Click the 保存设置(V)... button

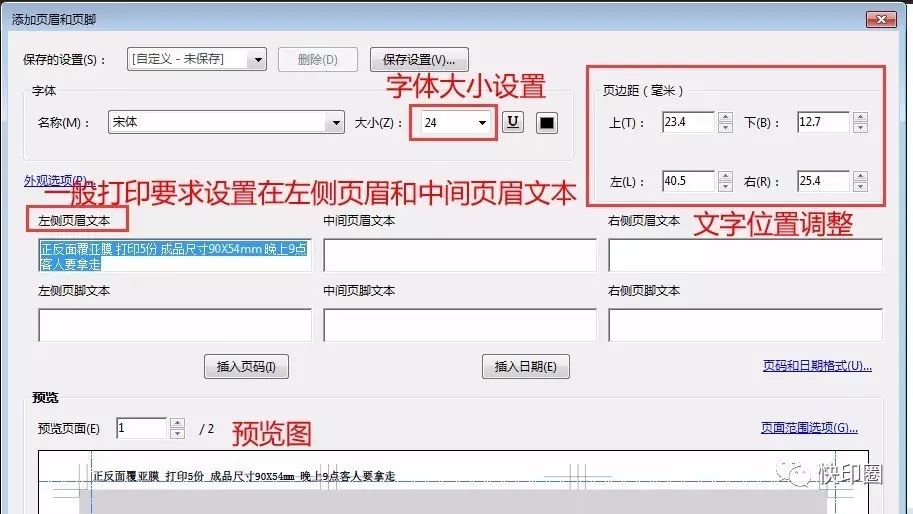point(419,59)
